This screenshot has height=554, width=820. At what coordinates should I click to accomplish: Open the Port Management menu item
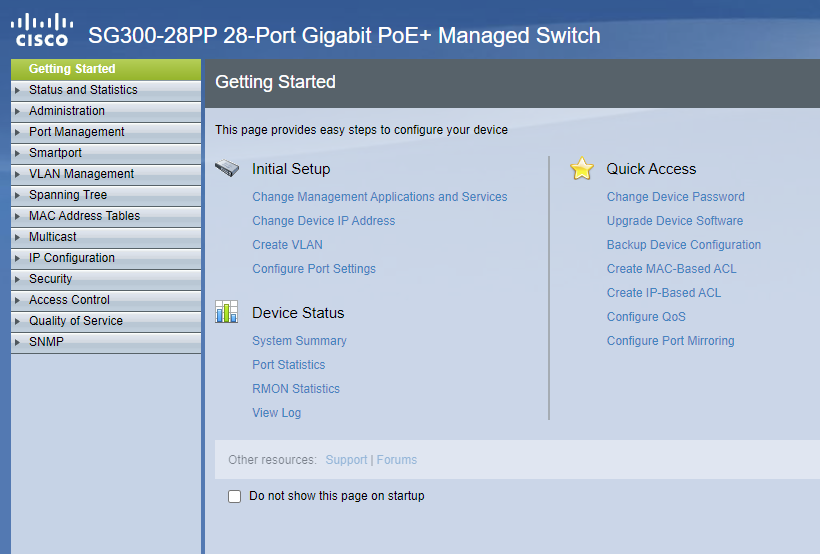point(77,132)
